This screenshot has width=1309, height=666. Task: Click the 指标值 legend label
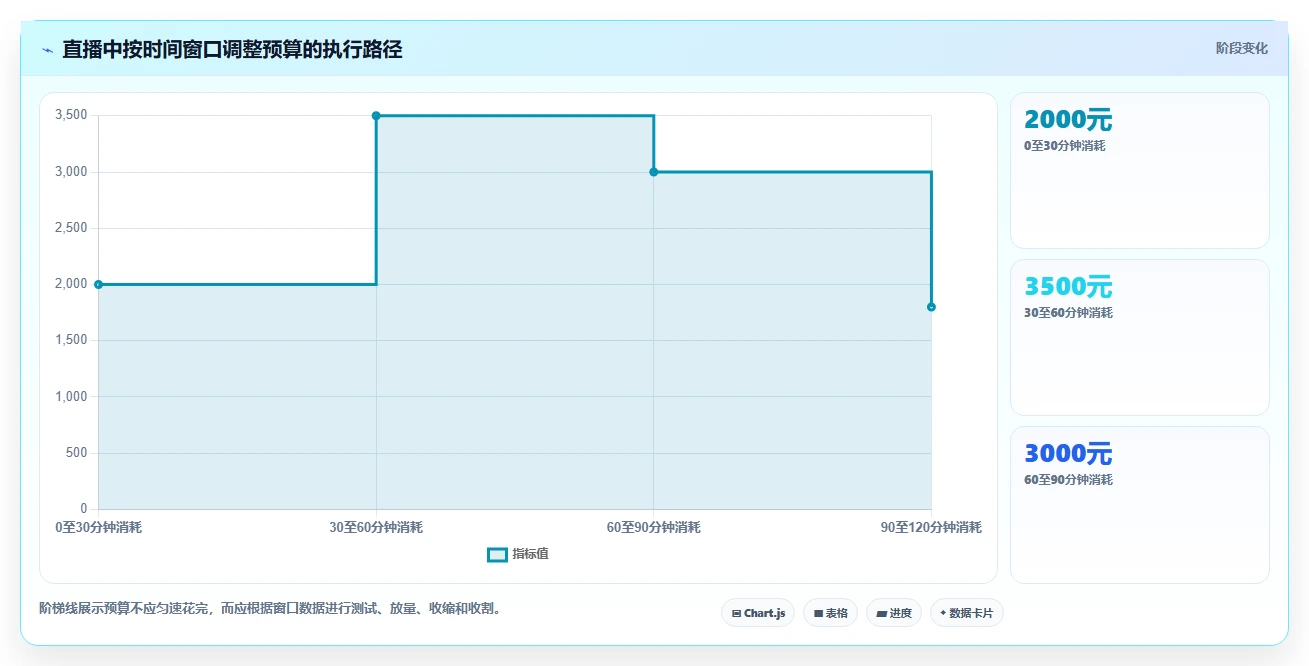[x=530, y=555]
